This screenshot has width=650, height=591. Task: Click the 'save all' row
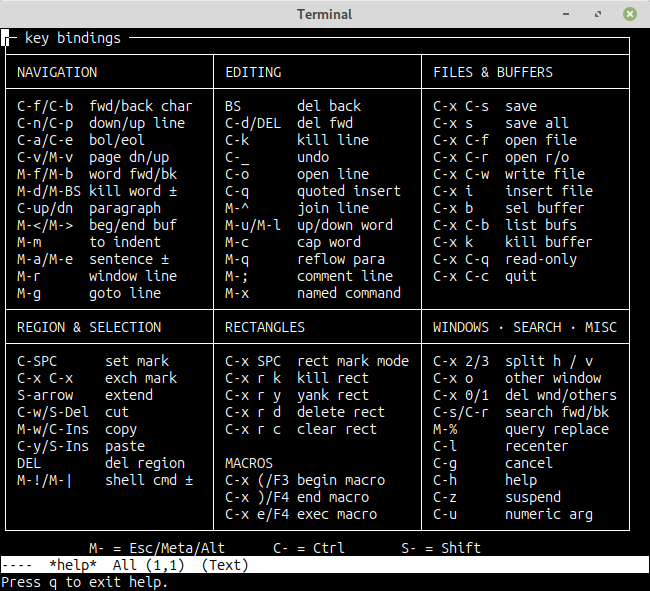(501, 123)
